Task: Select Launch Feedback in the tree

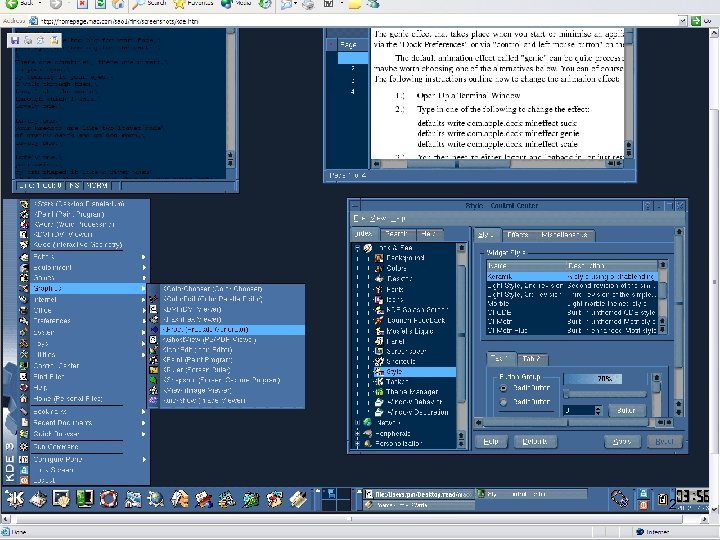Action: [x=416, y=320]
